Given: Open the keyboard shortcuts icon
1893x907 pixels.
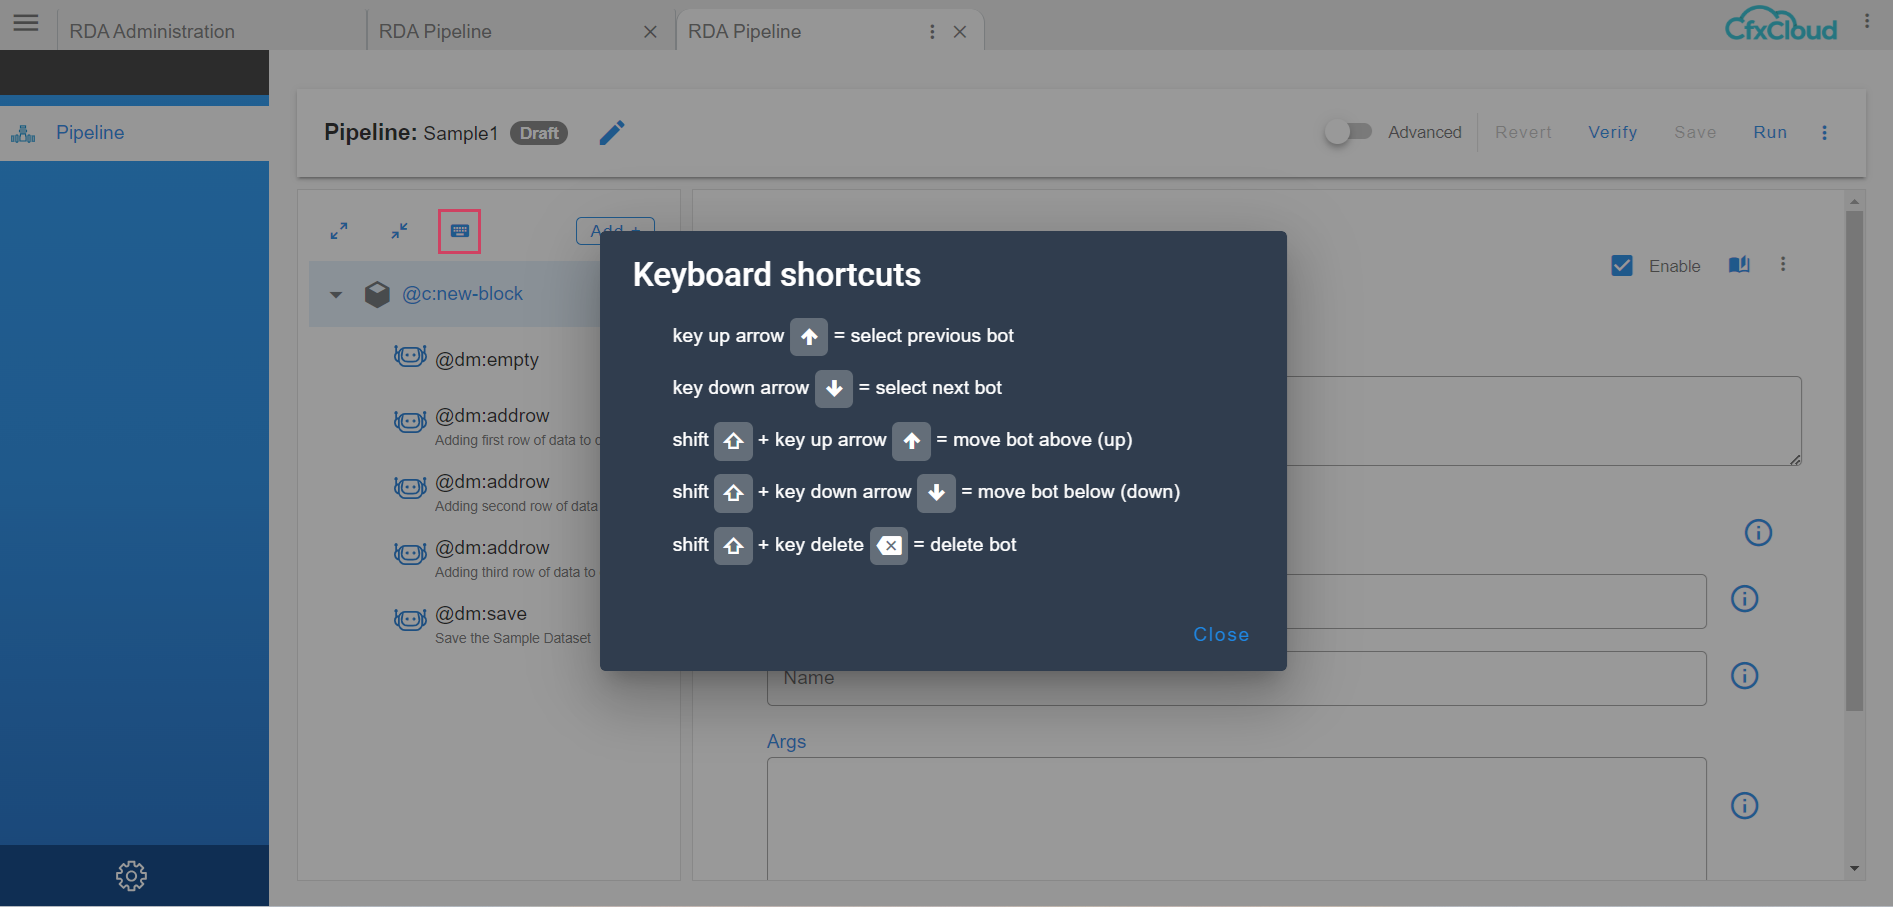Looking at the screenshot, I should 459,230.
